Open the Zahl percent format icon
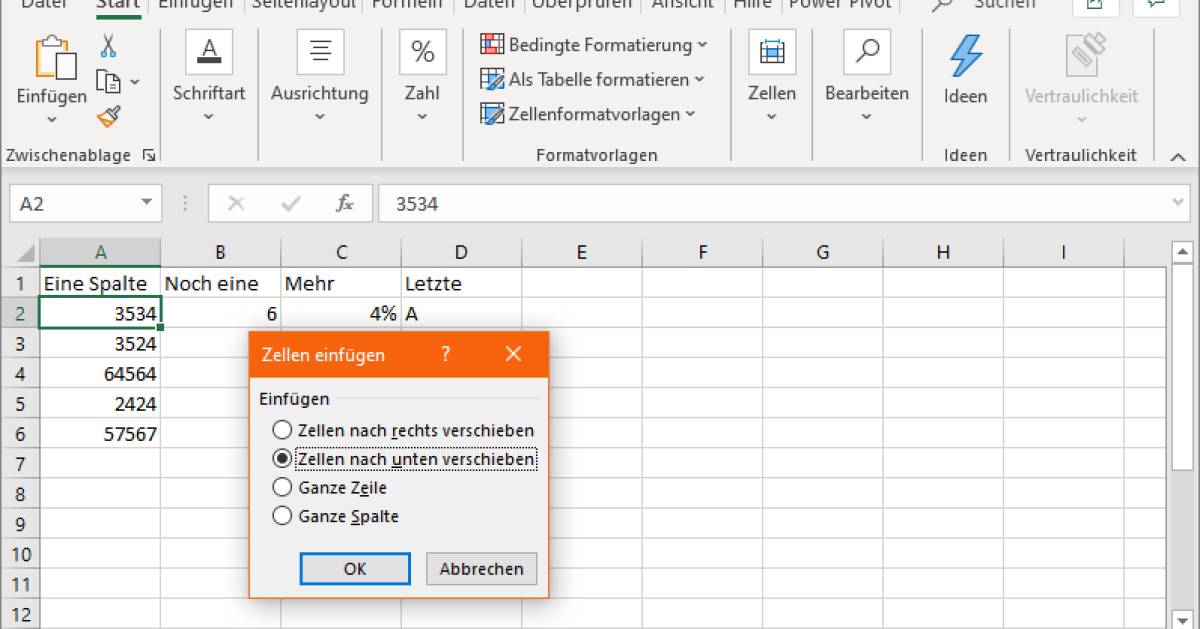The height and width of the screenshot is (629, 1200). (423, 52)
